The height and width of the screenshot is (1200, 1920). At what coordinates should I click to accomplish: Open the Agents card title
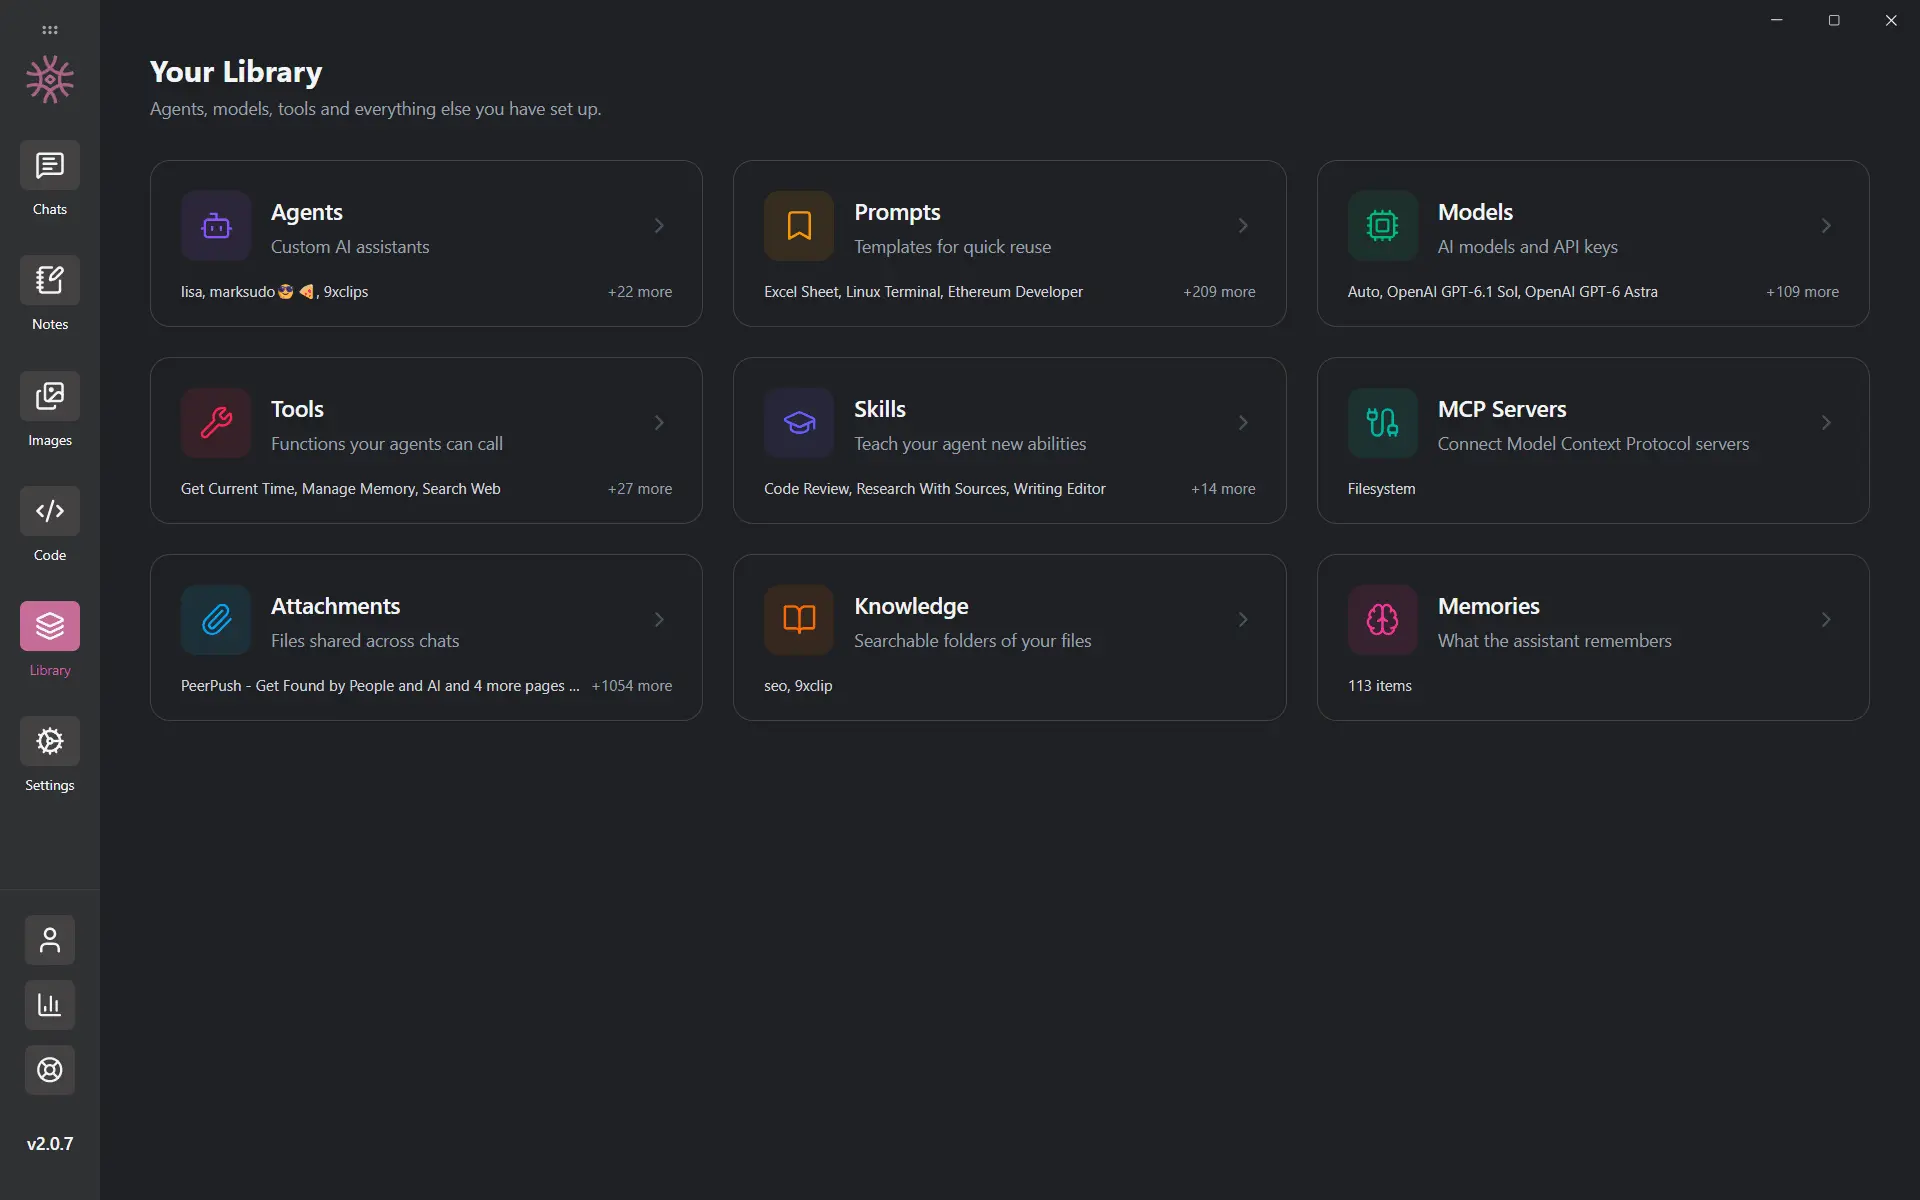307,212
